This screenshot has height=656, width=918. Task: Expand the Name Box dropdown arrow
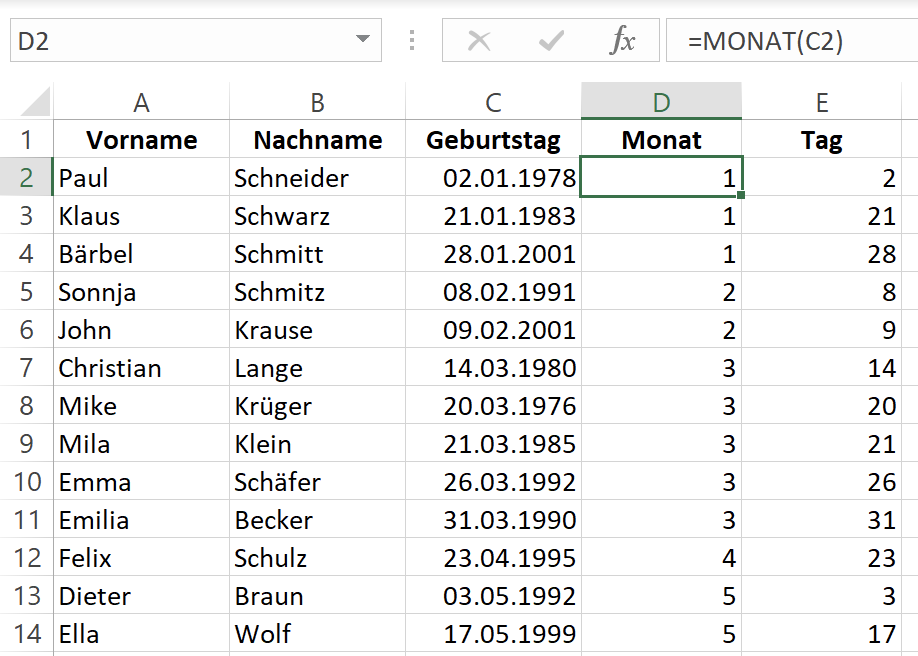click(363, 39)
